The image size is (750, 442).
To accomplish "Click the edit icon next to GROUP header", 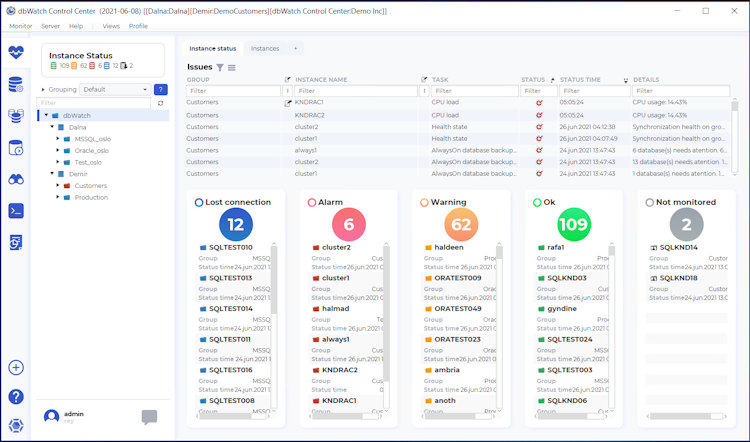I will [287, 79].
